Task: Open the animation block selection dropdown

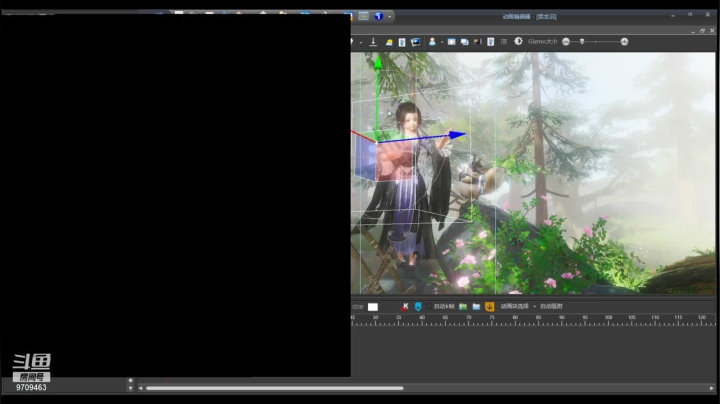Action: pyautogui.click(x=534, y=307)
